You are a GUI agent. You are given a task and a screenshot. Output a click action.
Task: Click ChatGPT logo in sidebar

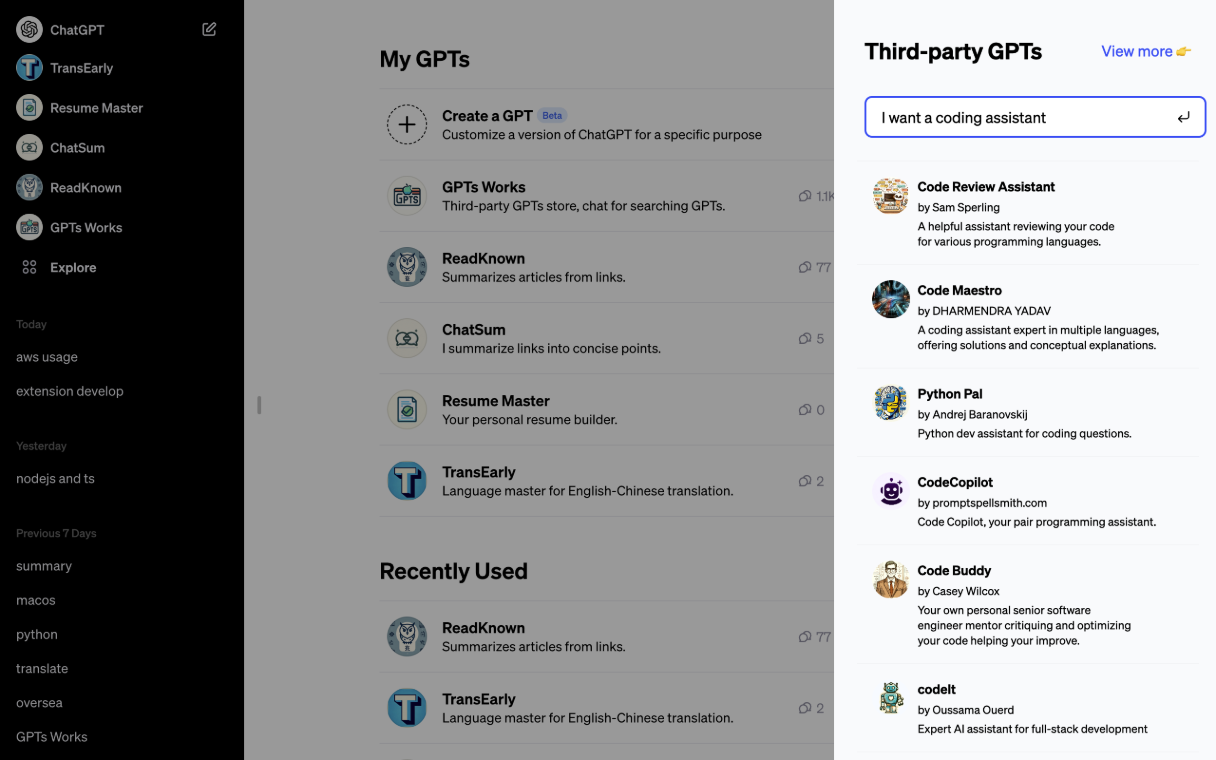tap(29, 29)
